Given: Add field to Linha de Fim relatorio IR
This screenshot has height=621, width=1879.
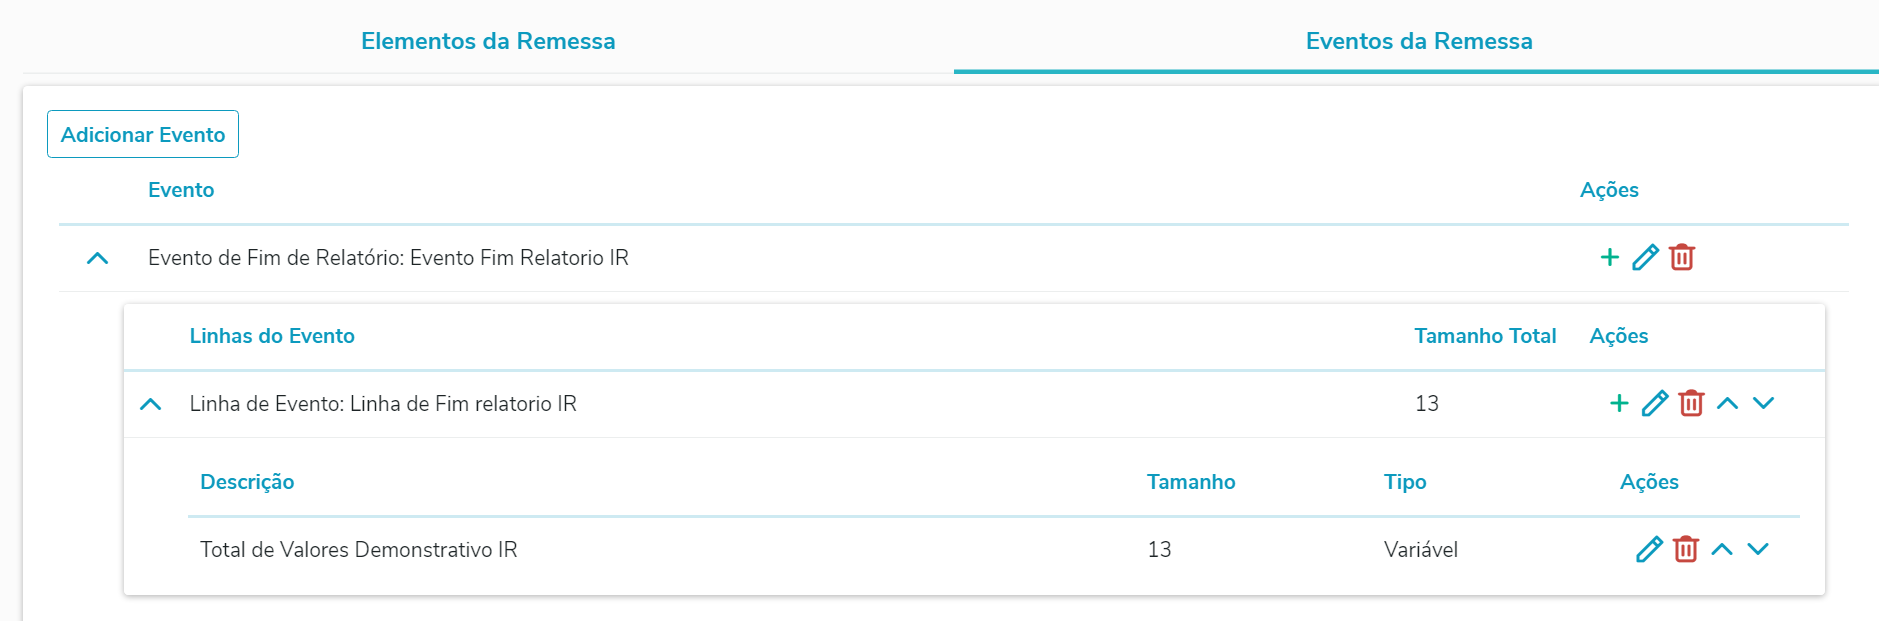Looking at the screenshot, I should 1619,404.
